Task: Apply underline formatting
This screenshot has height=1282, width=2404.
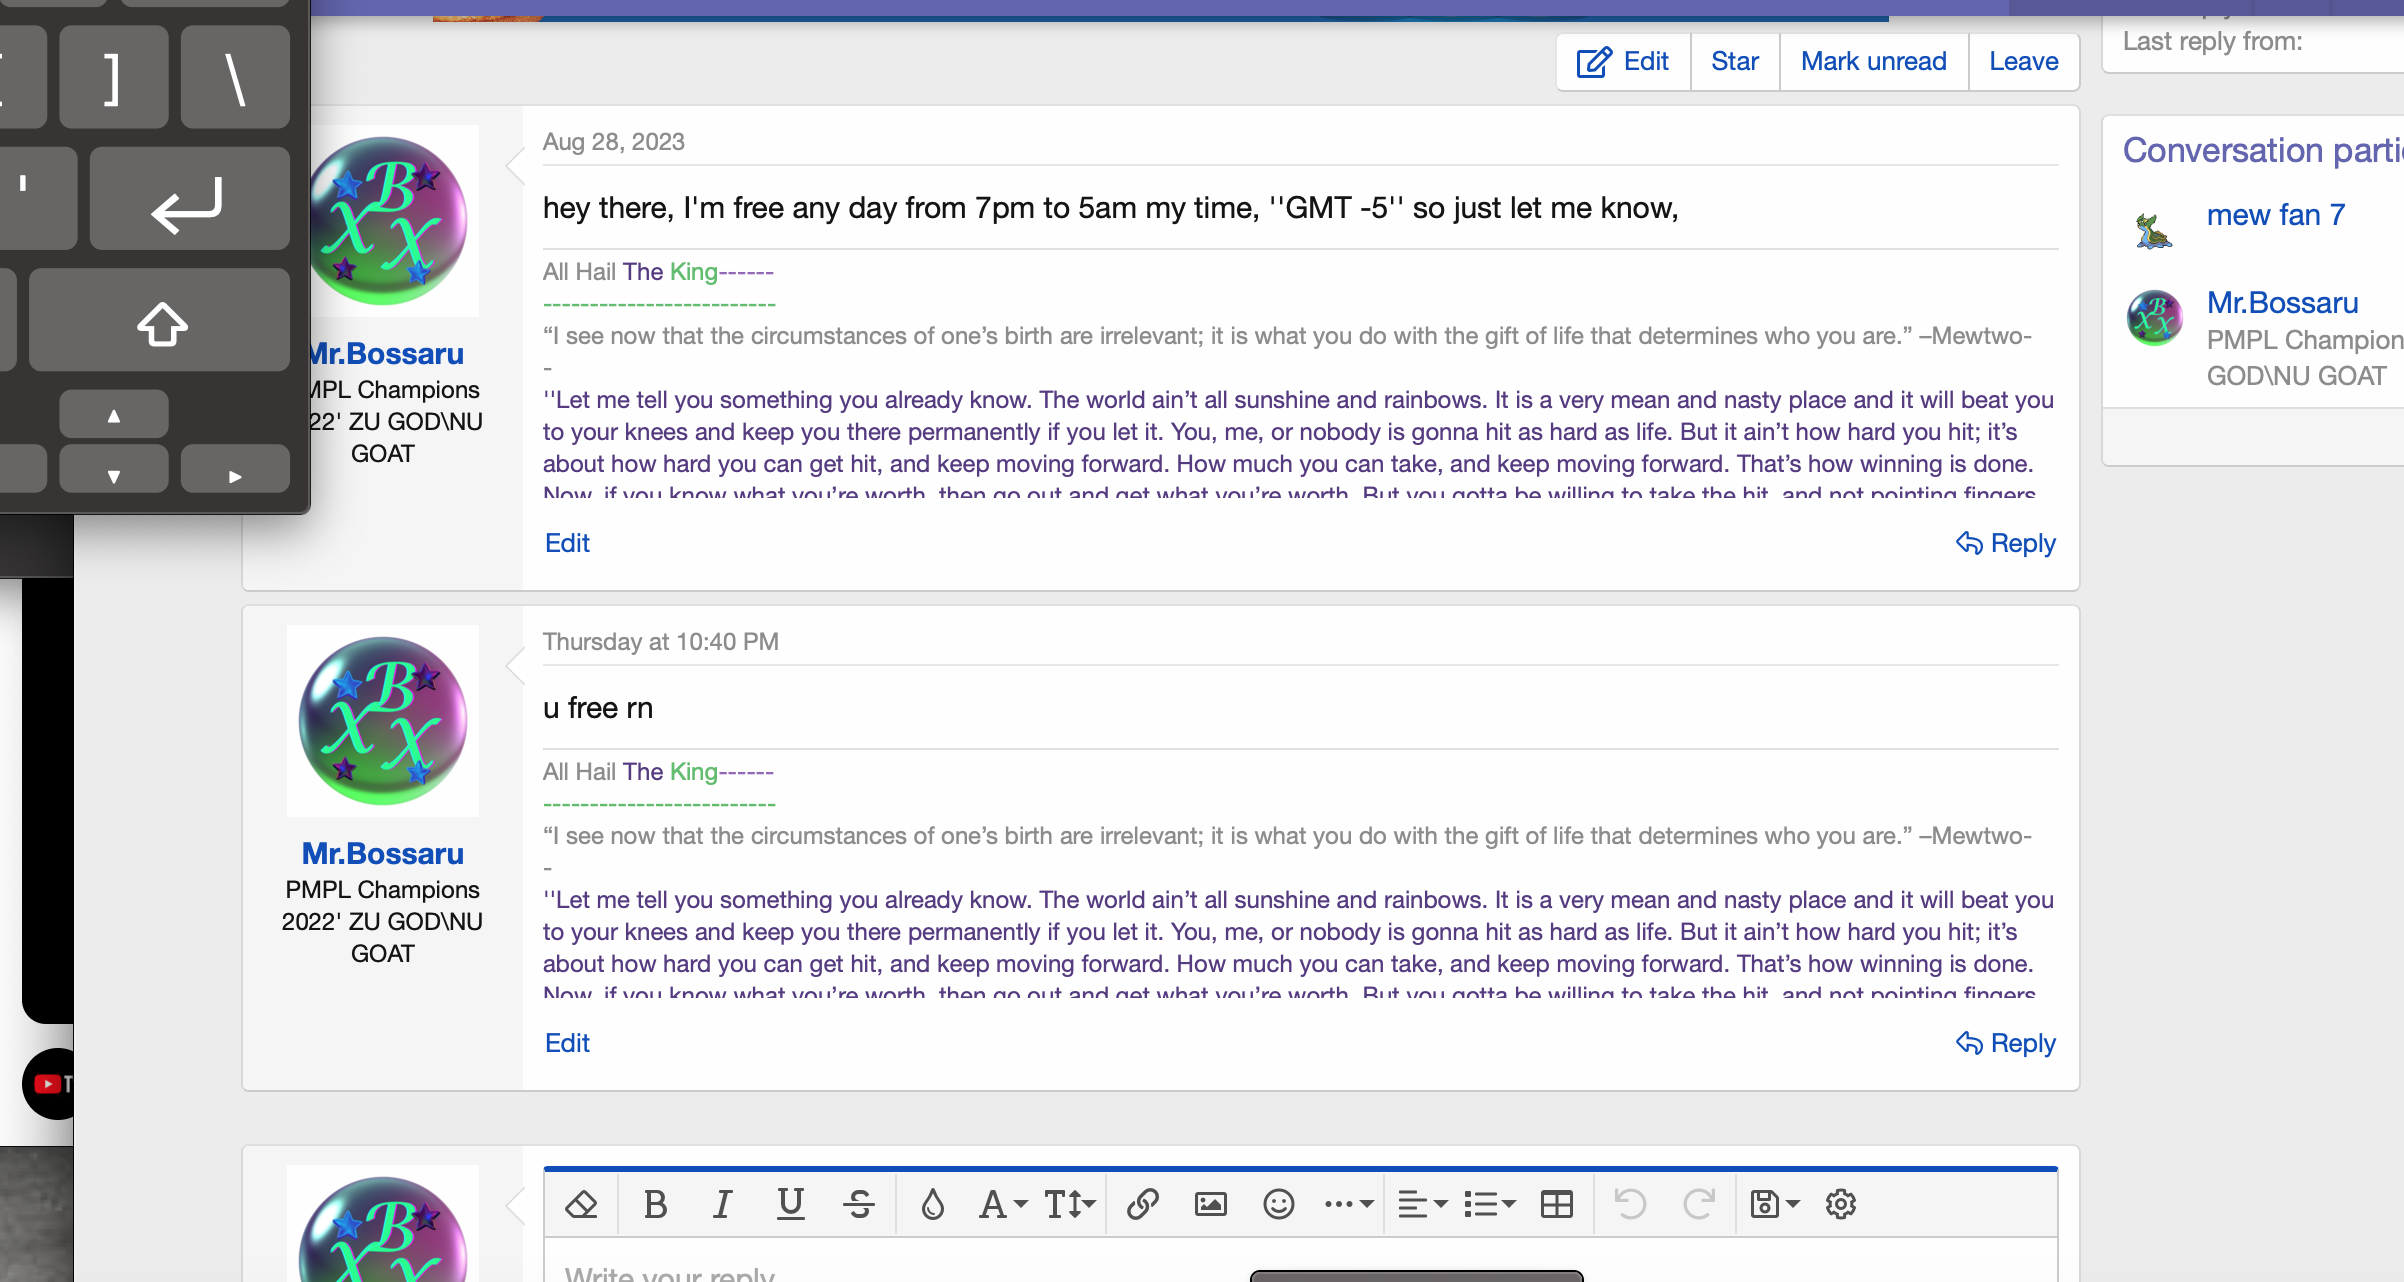Action: point(790,1204)
